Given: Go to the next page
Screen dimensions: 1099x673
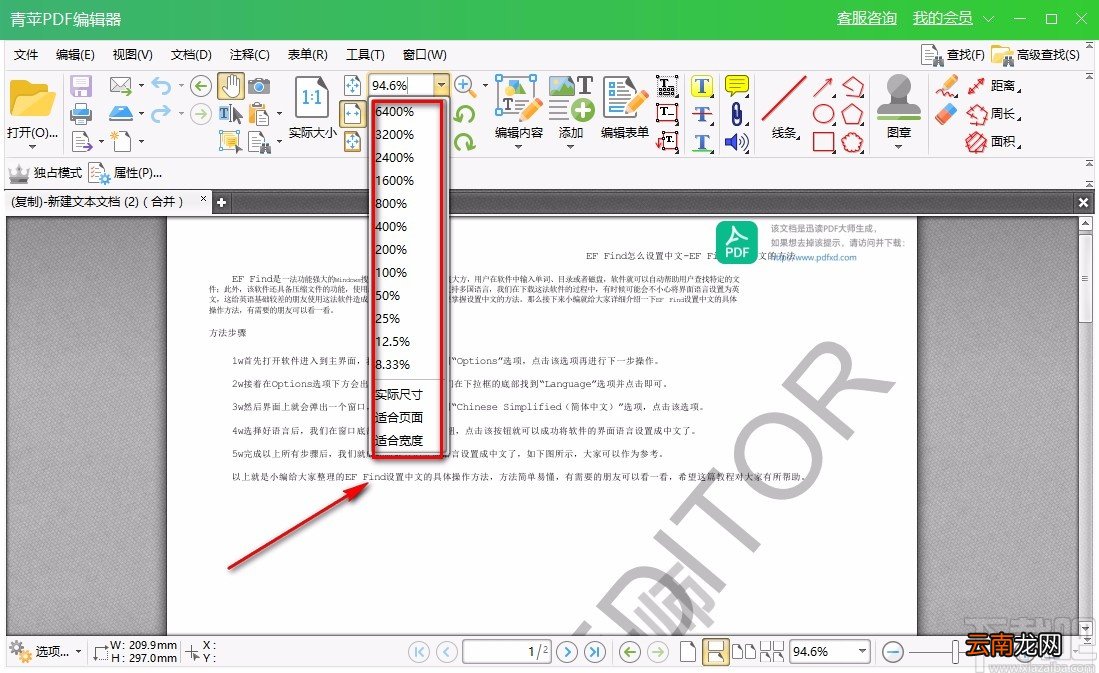Looking at the screenshot, I should (567, 652).
